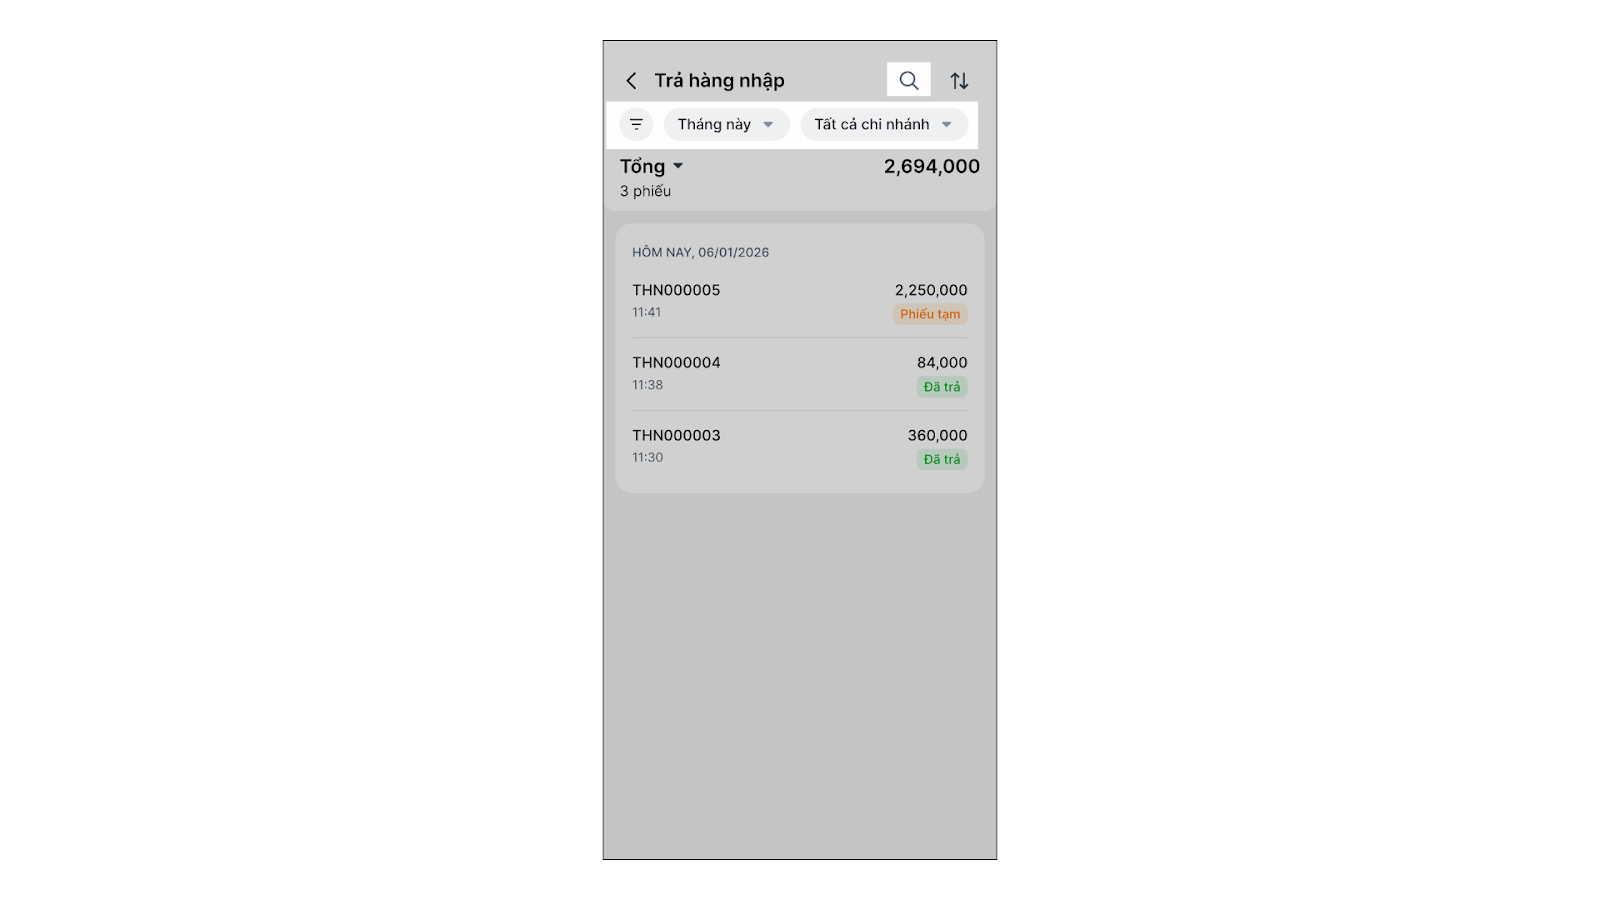Image resolution: width=1600 pixels, height=900 pixels.
Task: Open the filter options icon
Action: coord(636,124)
